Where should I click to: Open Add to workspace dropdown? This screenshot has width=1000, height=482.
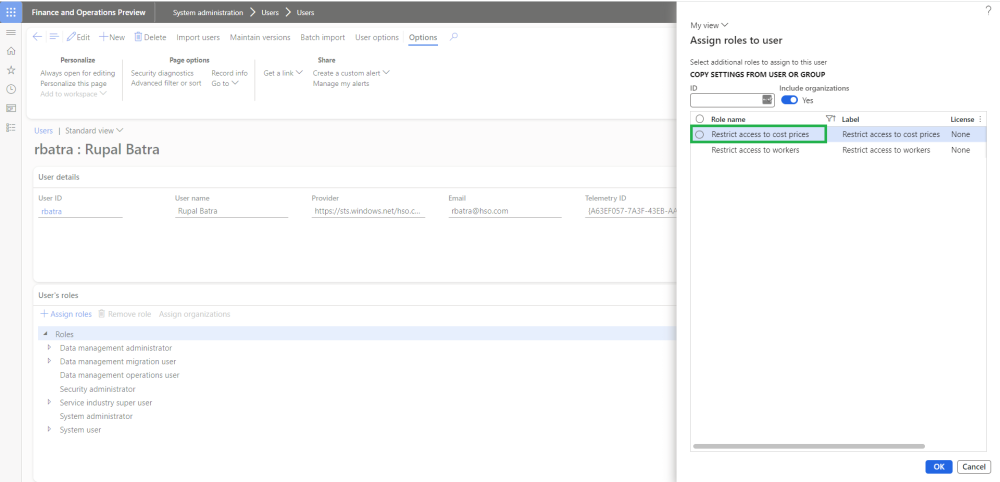point(73,94)
